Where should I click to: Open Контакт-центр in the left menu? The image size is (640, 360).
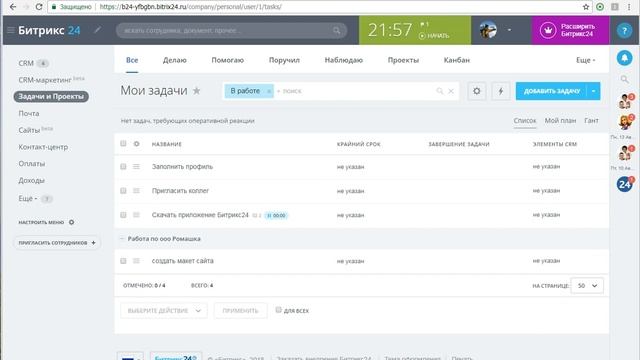tap(43, 147)
